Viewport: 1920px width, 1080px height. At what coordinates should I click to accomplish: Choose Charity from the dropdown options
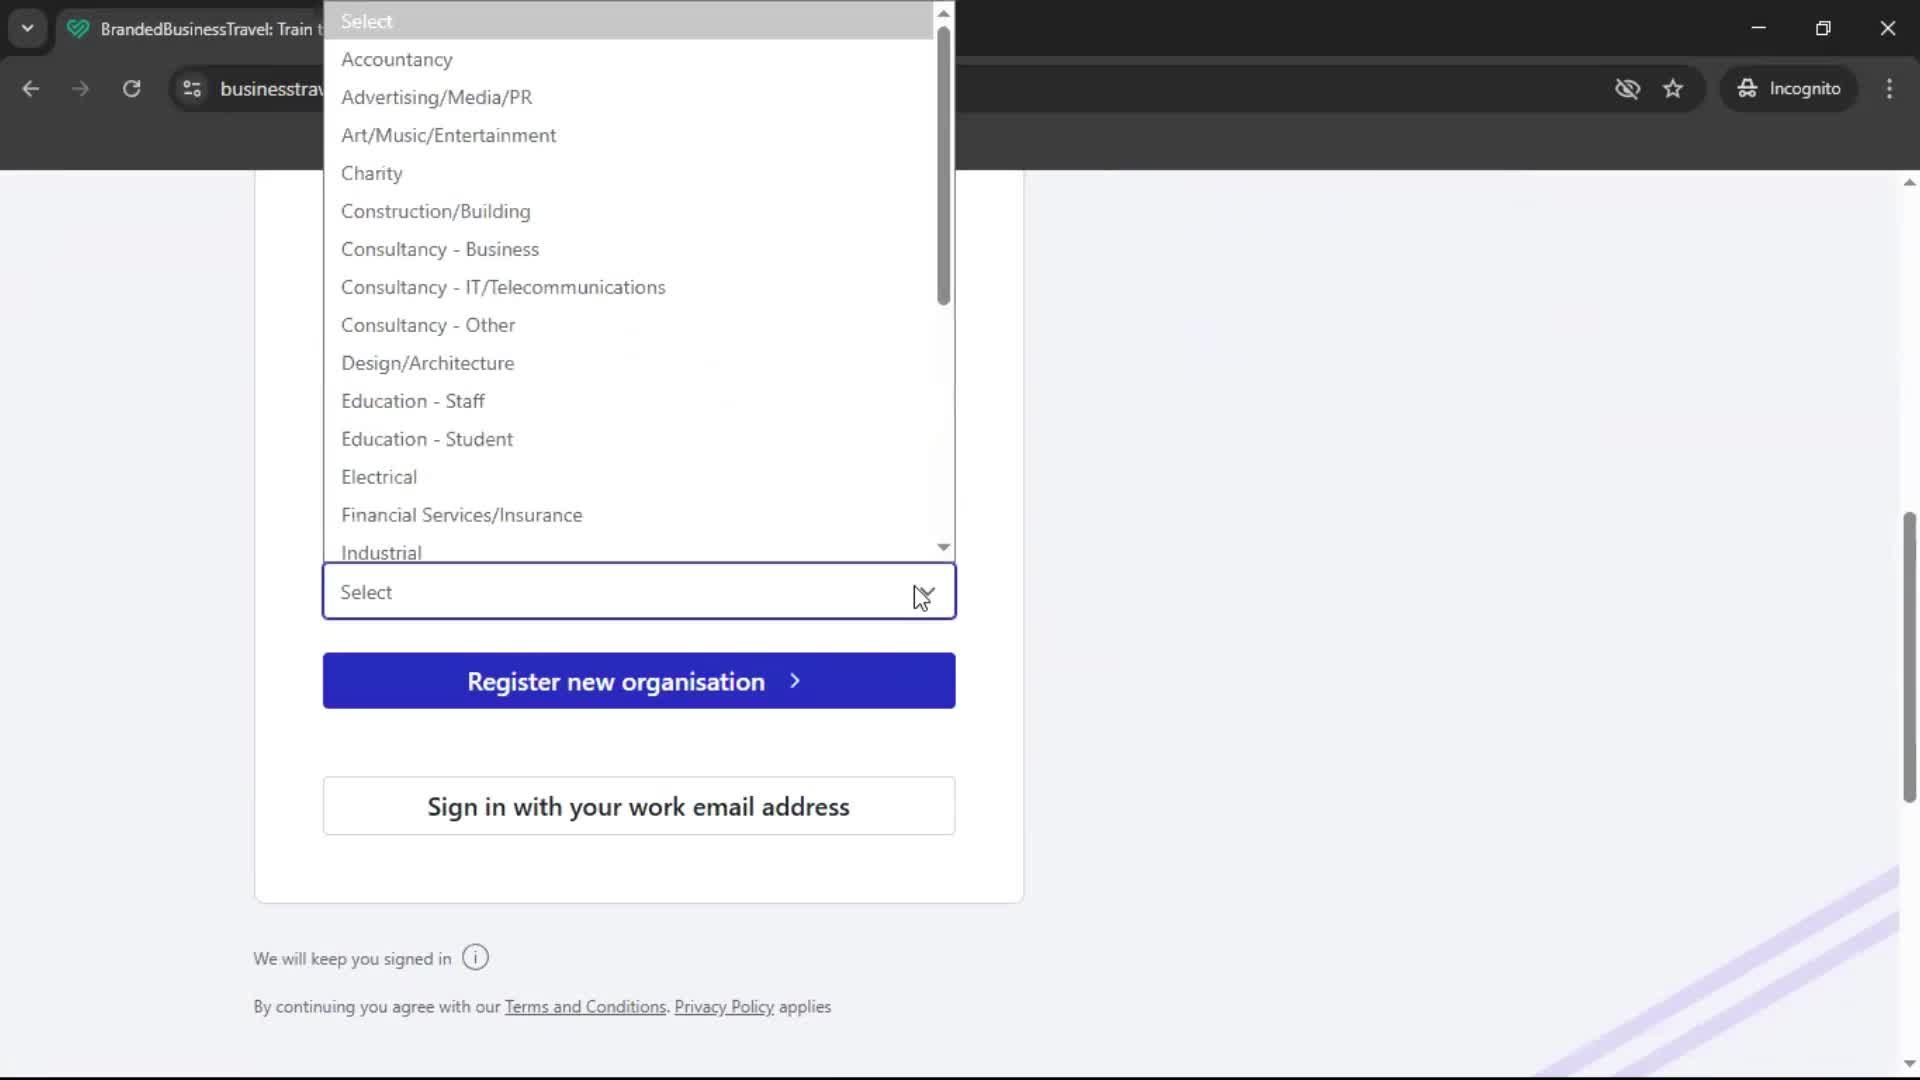(371, 173)
